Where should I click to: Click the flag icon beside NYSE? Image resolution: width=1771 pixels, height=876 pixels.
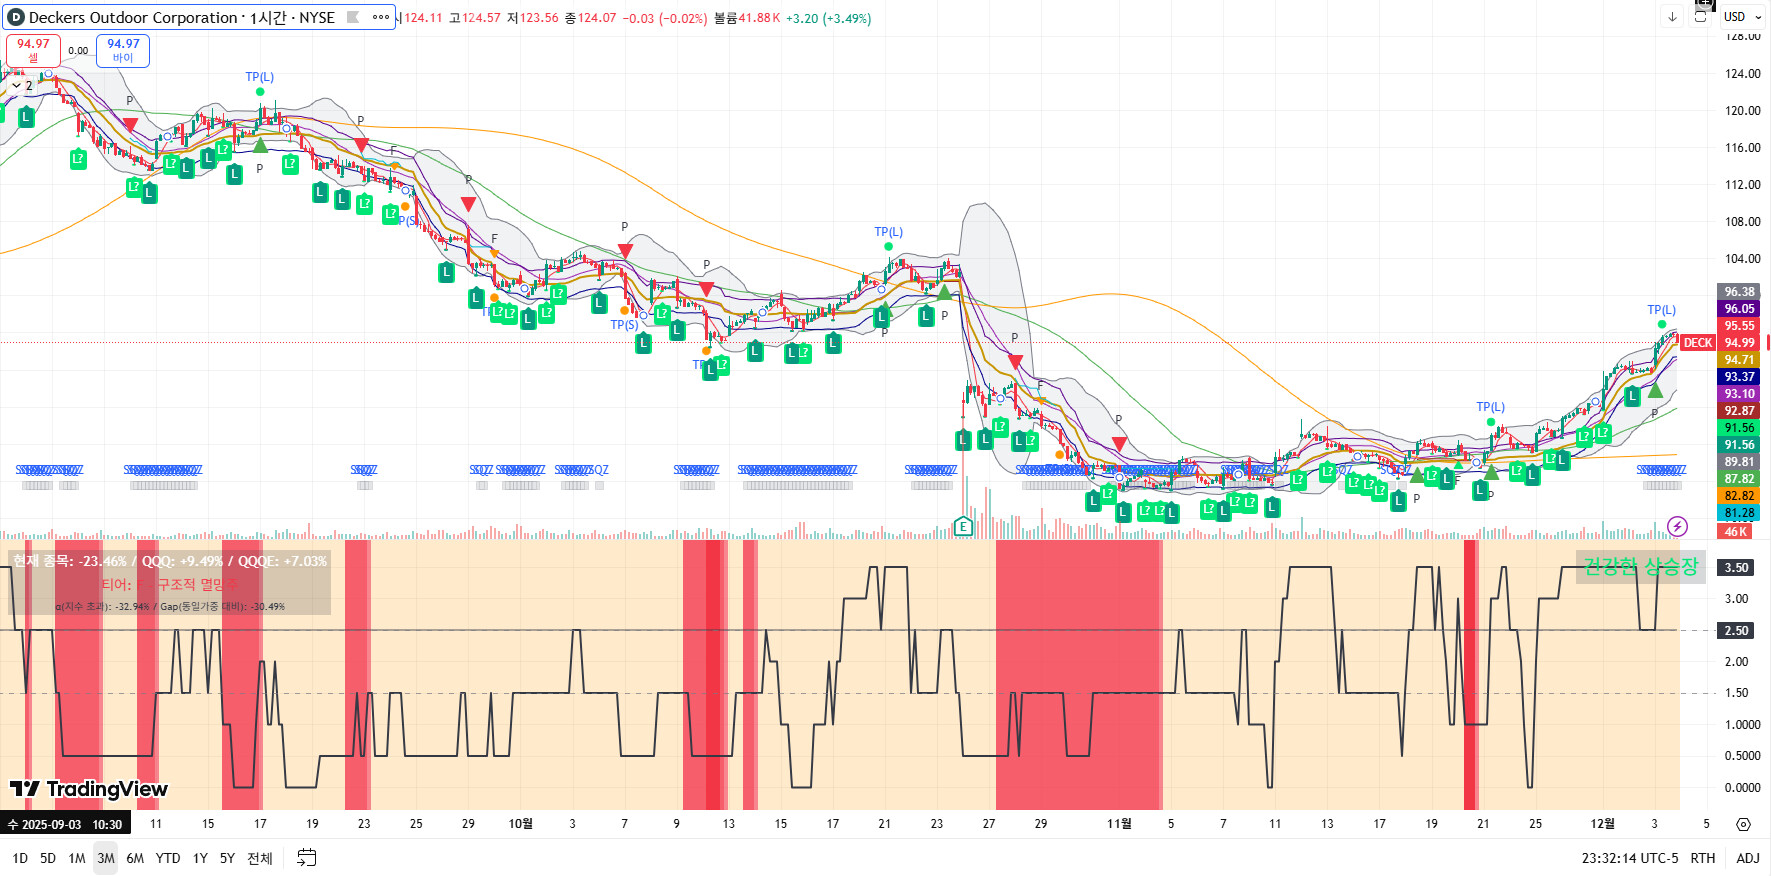coord(353,17)
